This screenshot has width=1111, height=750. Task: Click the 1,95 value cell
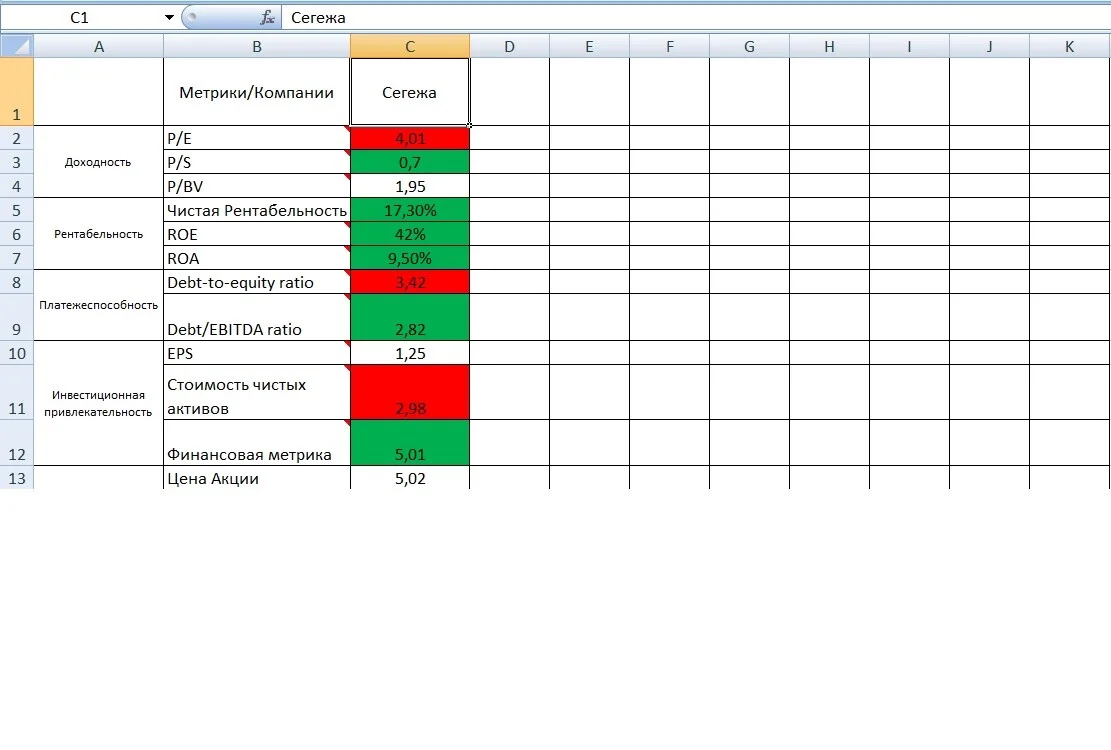[x=410, y=186]
